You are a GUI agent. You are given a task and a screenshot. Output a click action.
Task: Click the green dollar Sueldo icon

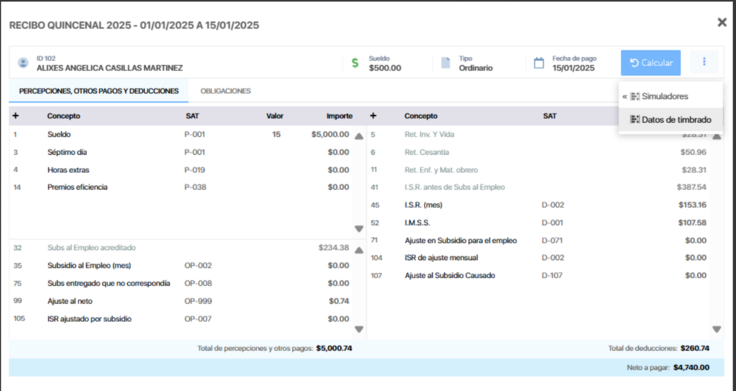click(x=355, y=63)
